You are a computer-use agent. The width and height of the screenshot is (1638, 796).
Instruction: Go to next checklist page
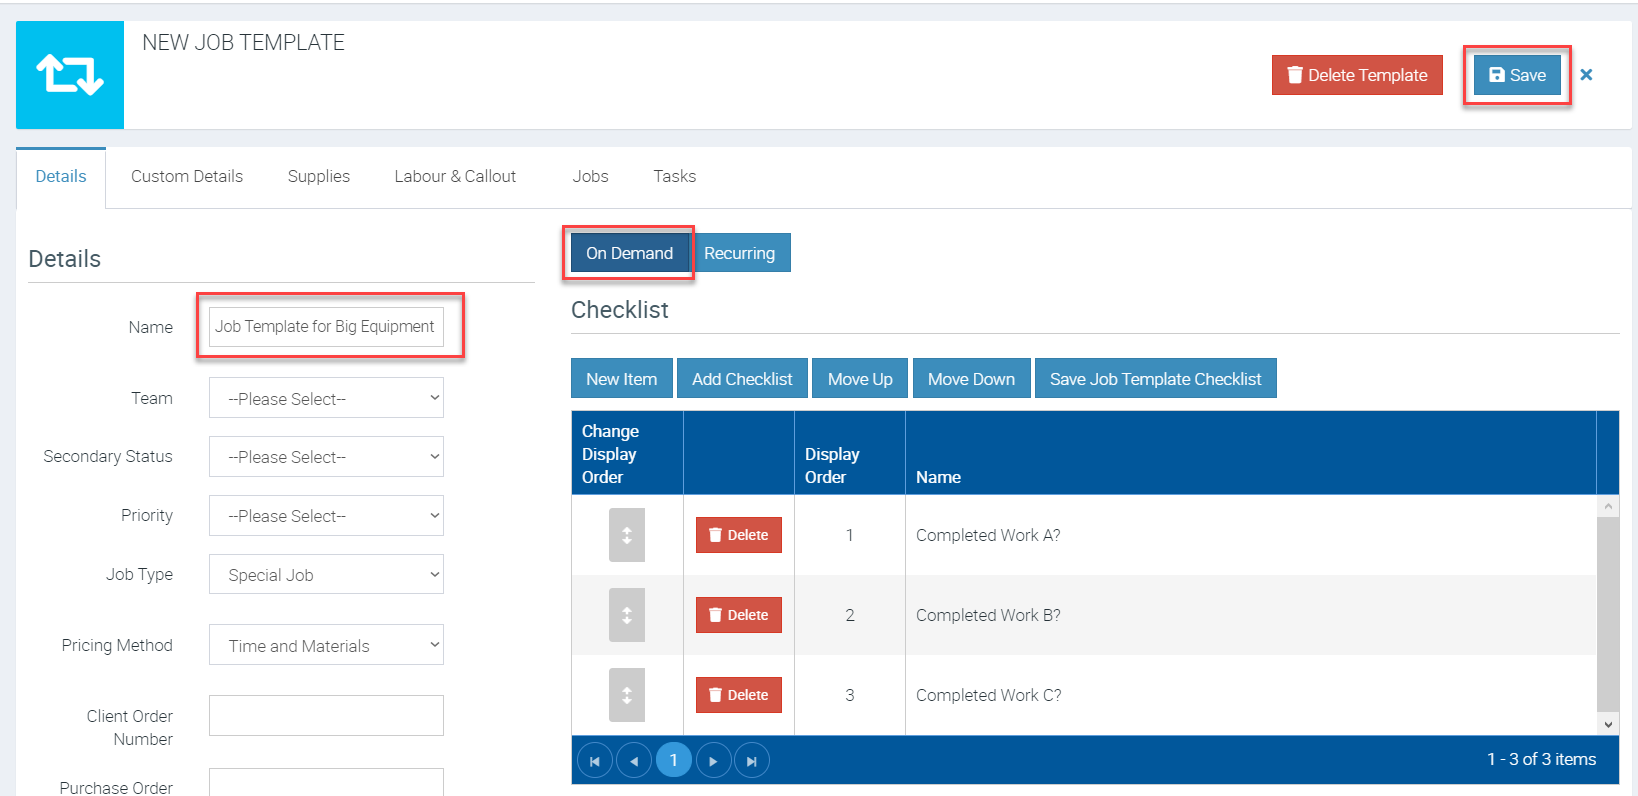point(713,761)
